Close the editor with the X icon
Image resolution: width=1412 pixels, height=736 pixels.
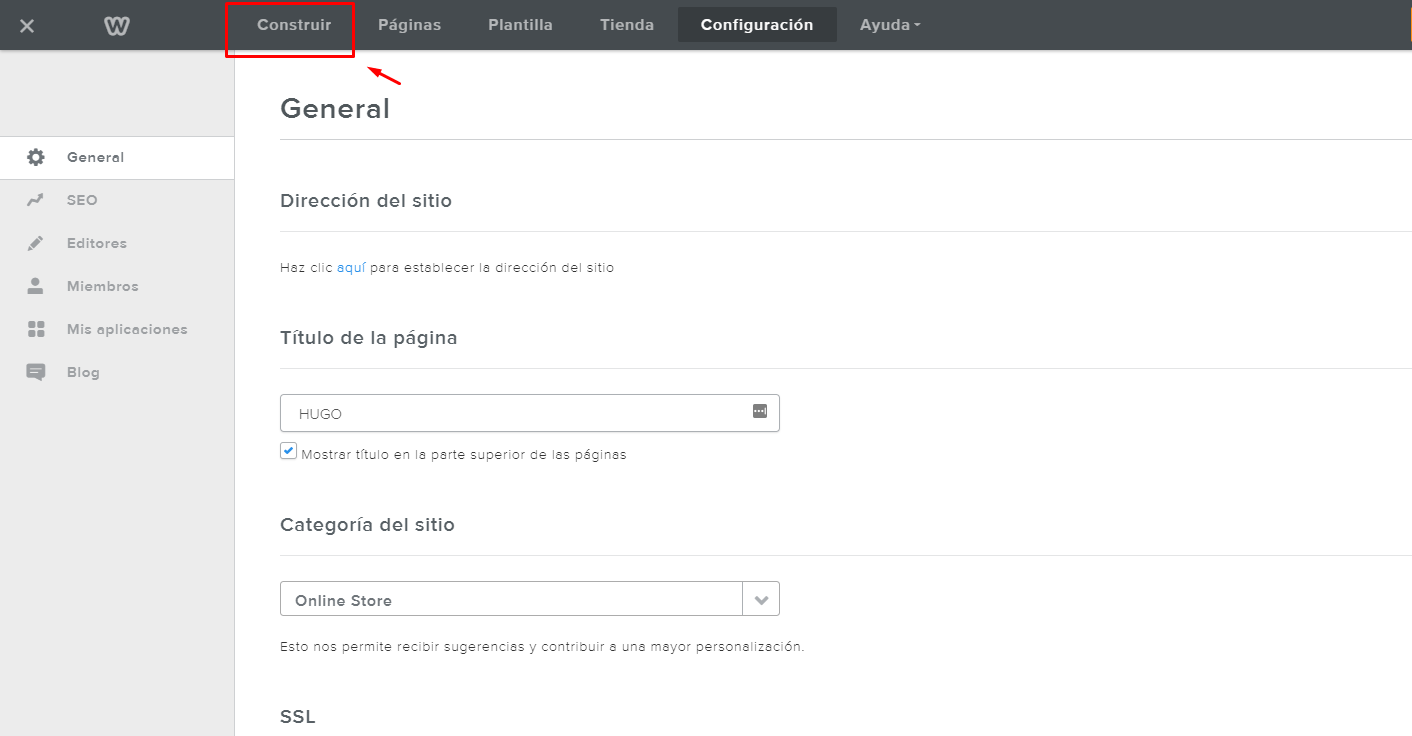27,26
